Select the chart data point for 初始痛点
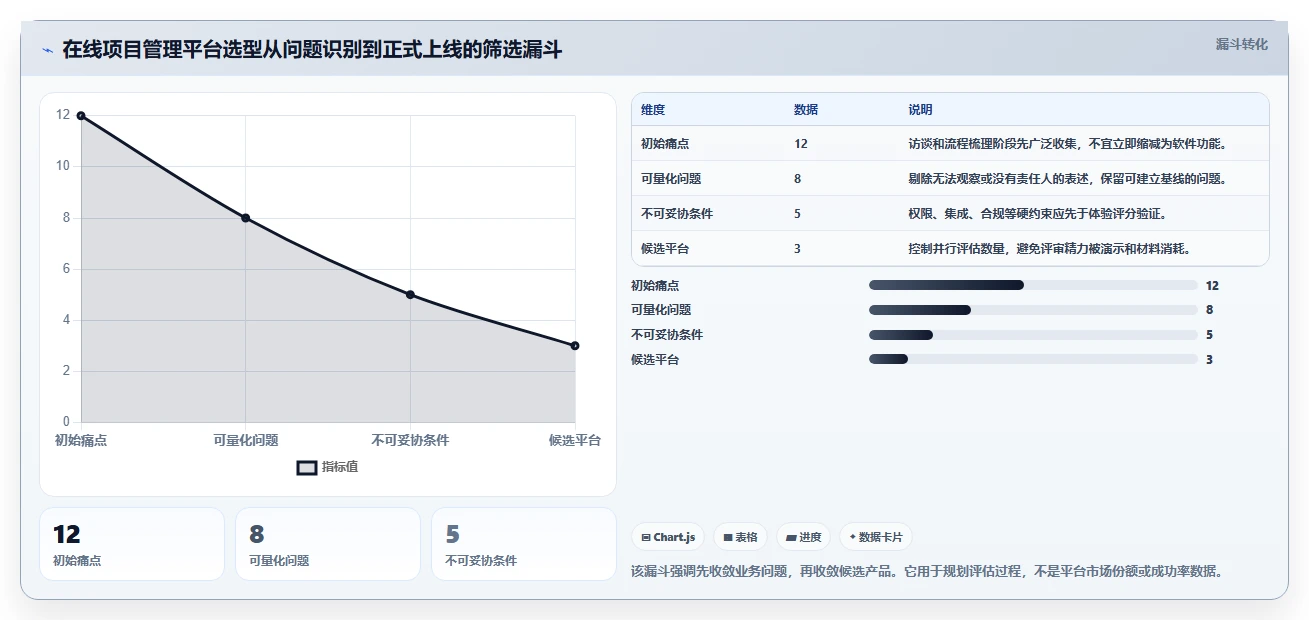Image resolution: width=1309 pixels, height=620 pixels. (x=81, y=116)
